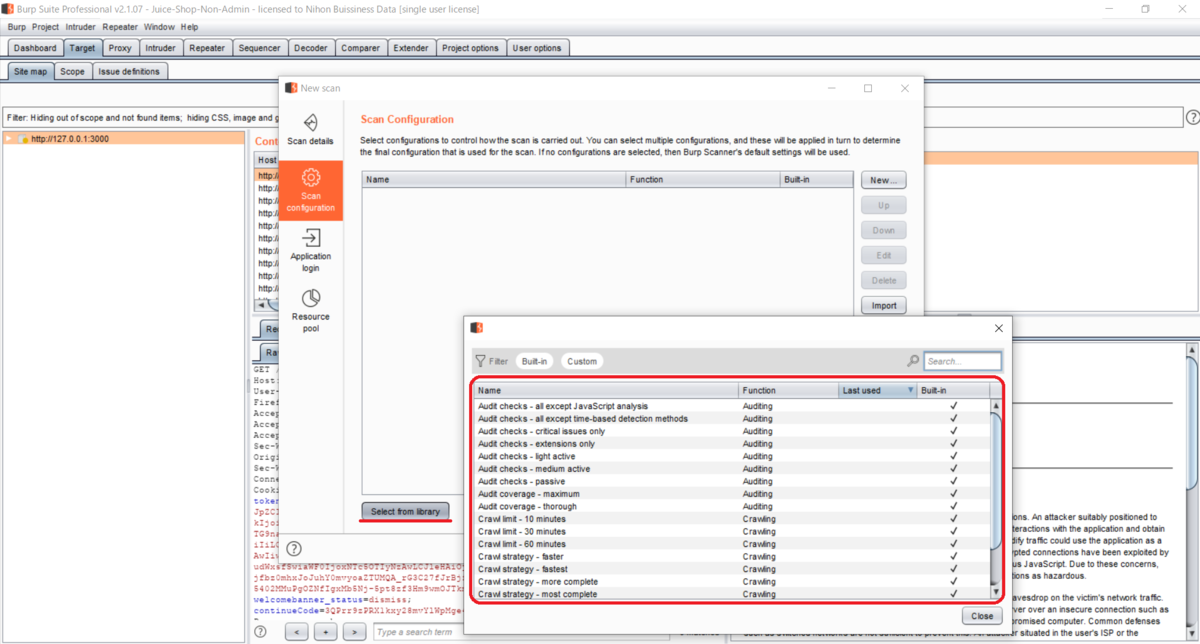Select Crawl strategy - most complete row
This screenshot has height=644, width=1200.
pos(731,594)
